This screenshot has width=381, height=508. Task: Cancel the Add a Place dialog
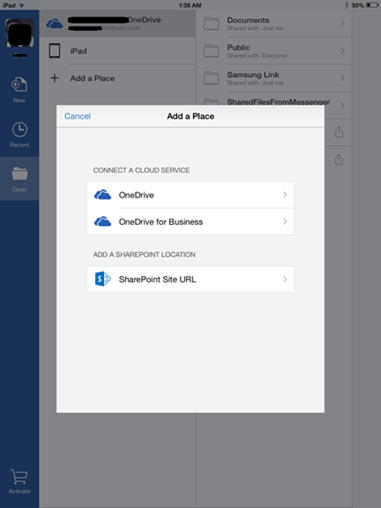[x=77, y=116]
